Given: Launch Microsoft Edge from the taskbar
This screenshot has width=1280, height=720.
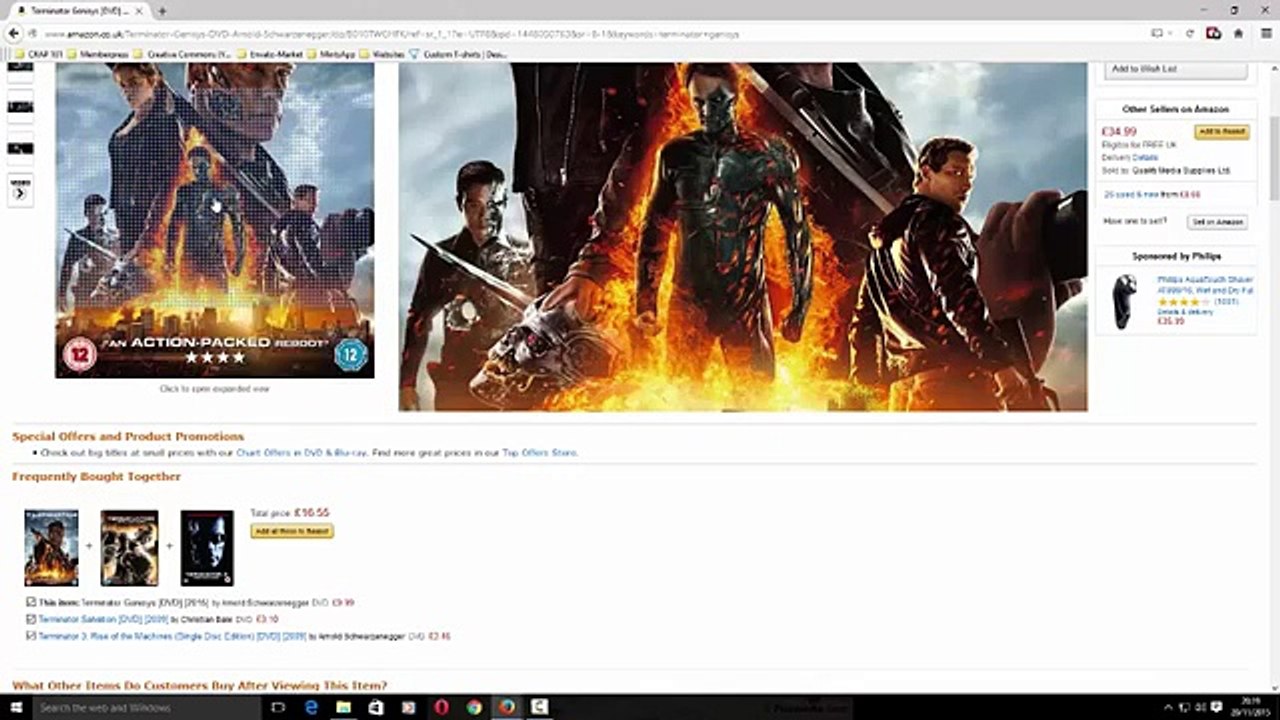Looking at the screenshot, I should coord(311,707).
